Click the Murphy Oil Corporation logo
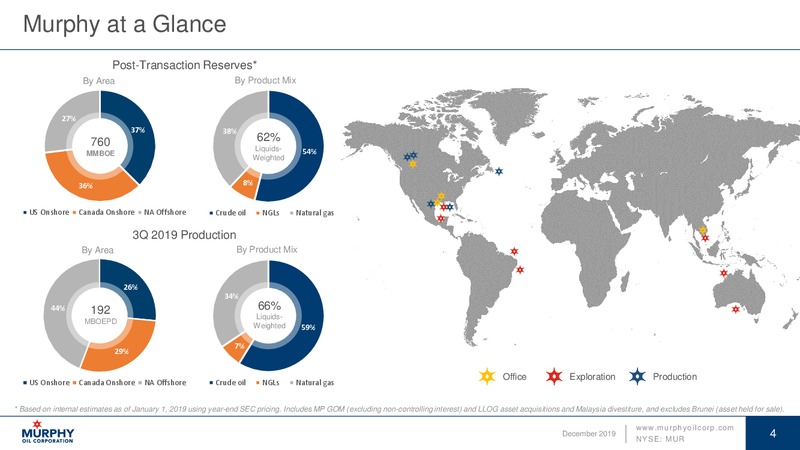800x450 pixels. (47, 432)
